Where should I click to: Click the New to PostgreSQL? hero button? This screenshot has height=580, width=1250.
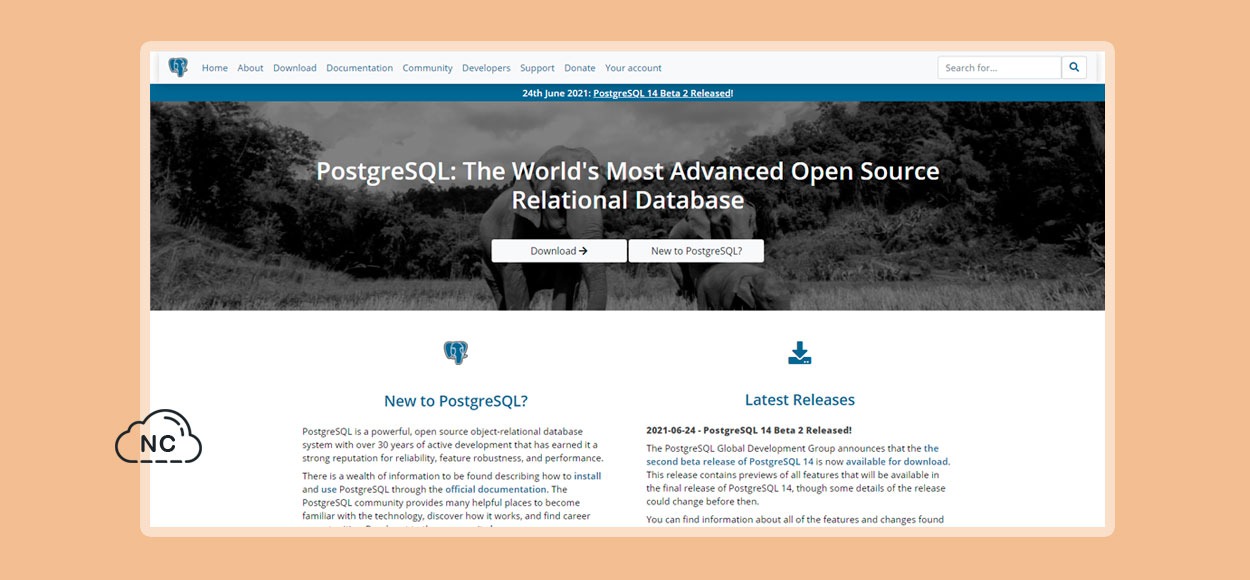(x=696, y=251)
